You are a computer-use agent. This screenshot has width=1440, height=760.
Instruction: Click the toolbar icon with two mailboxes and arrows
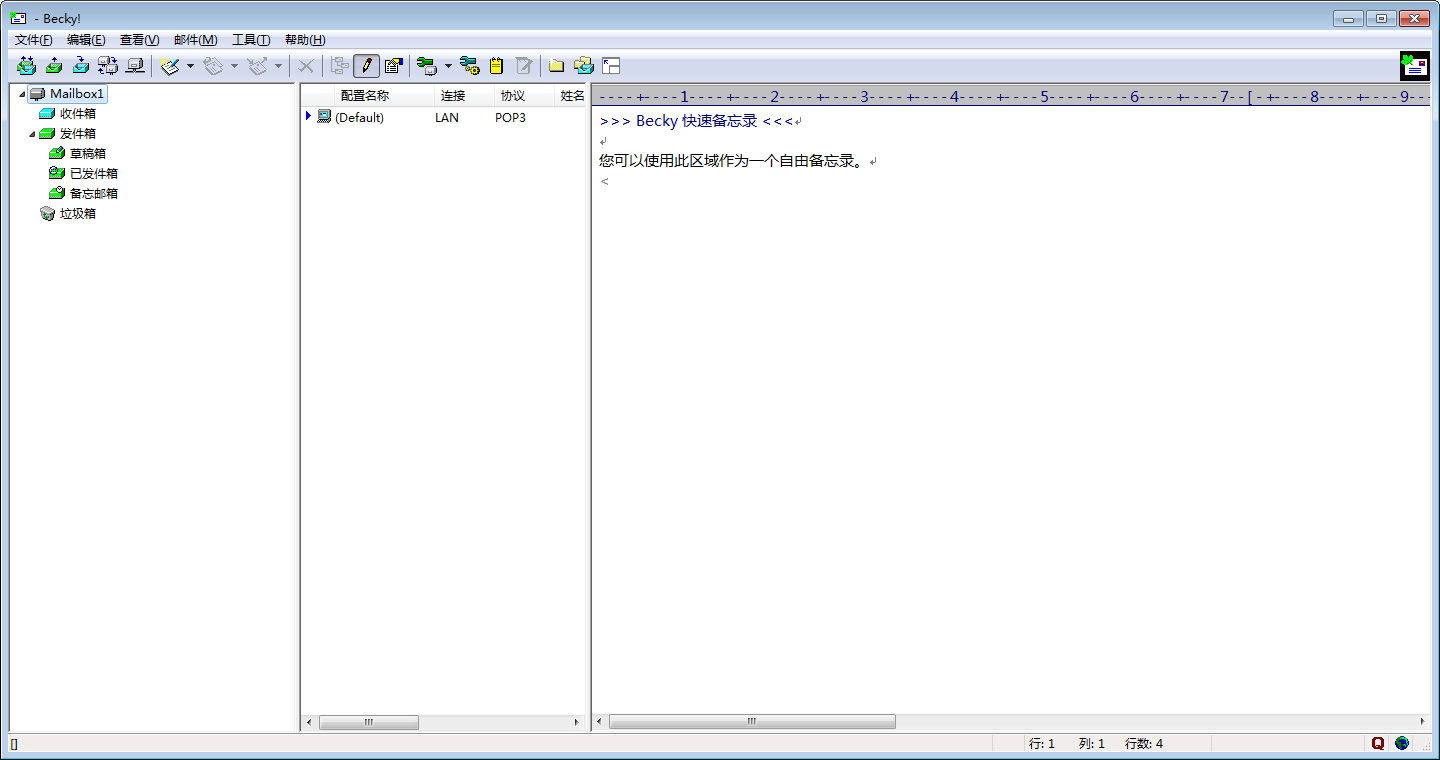[x=108, y=66]
